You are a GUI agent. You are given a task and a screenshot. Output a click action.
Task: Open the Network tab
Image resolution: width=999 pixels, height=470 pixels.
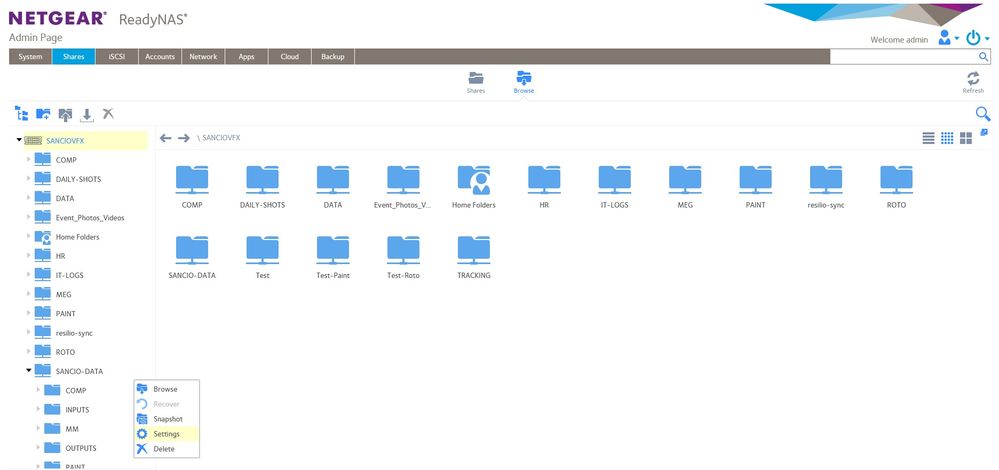(x=203, y=57)
